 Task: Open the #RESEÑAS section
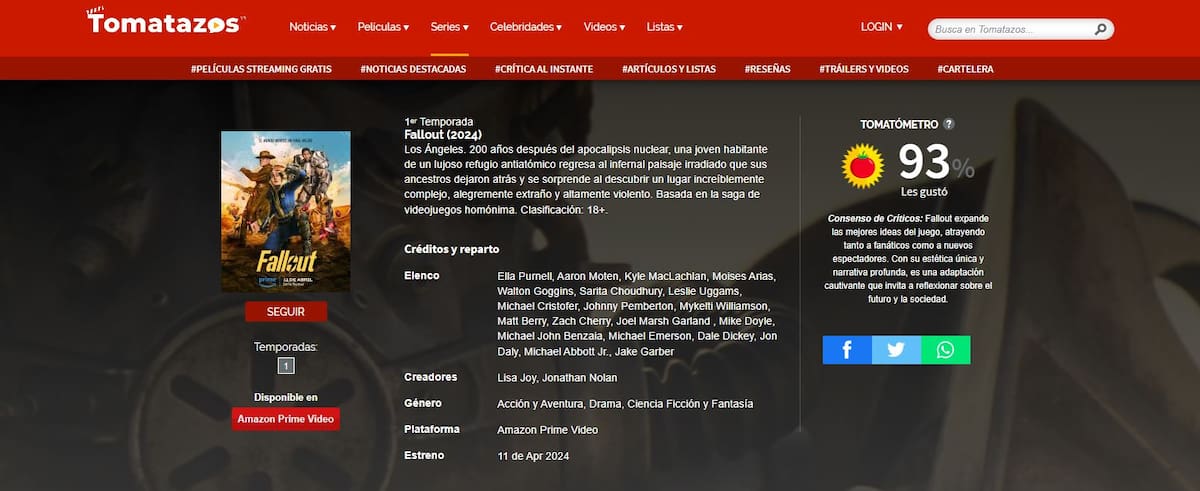[767, 69]
